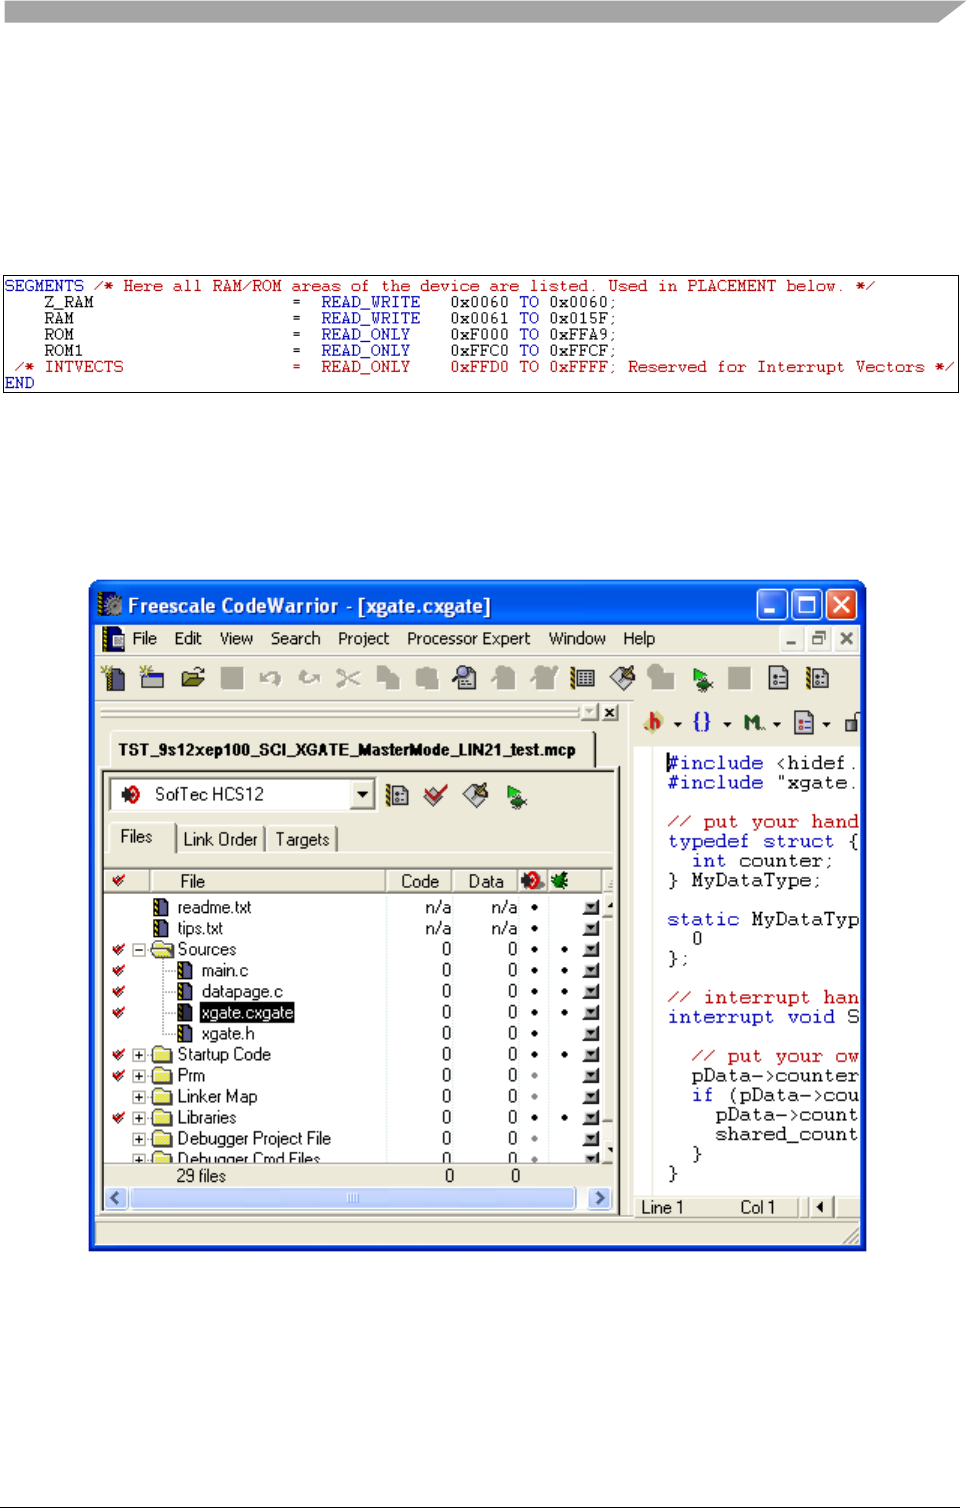Open the File menu
This screenshot has height=1508, width=967.
(x=144, y=638)
